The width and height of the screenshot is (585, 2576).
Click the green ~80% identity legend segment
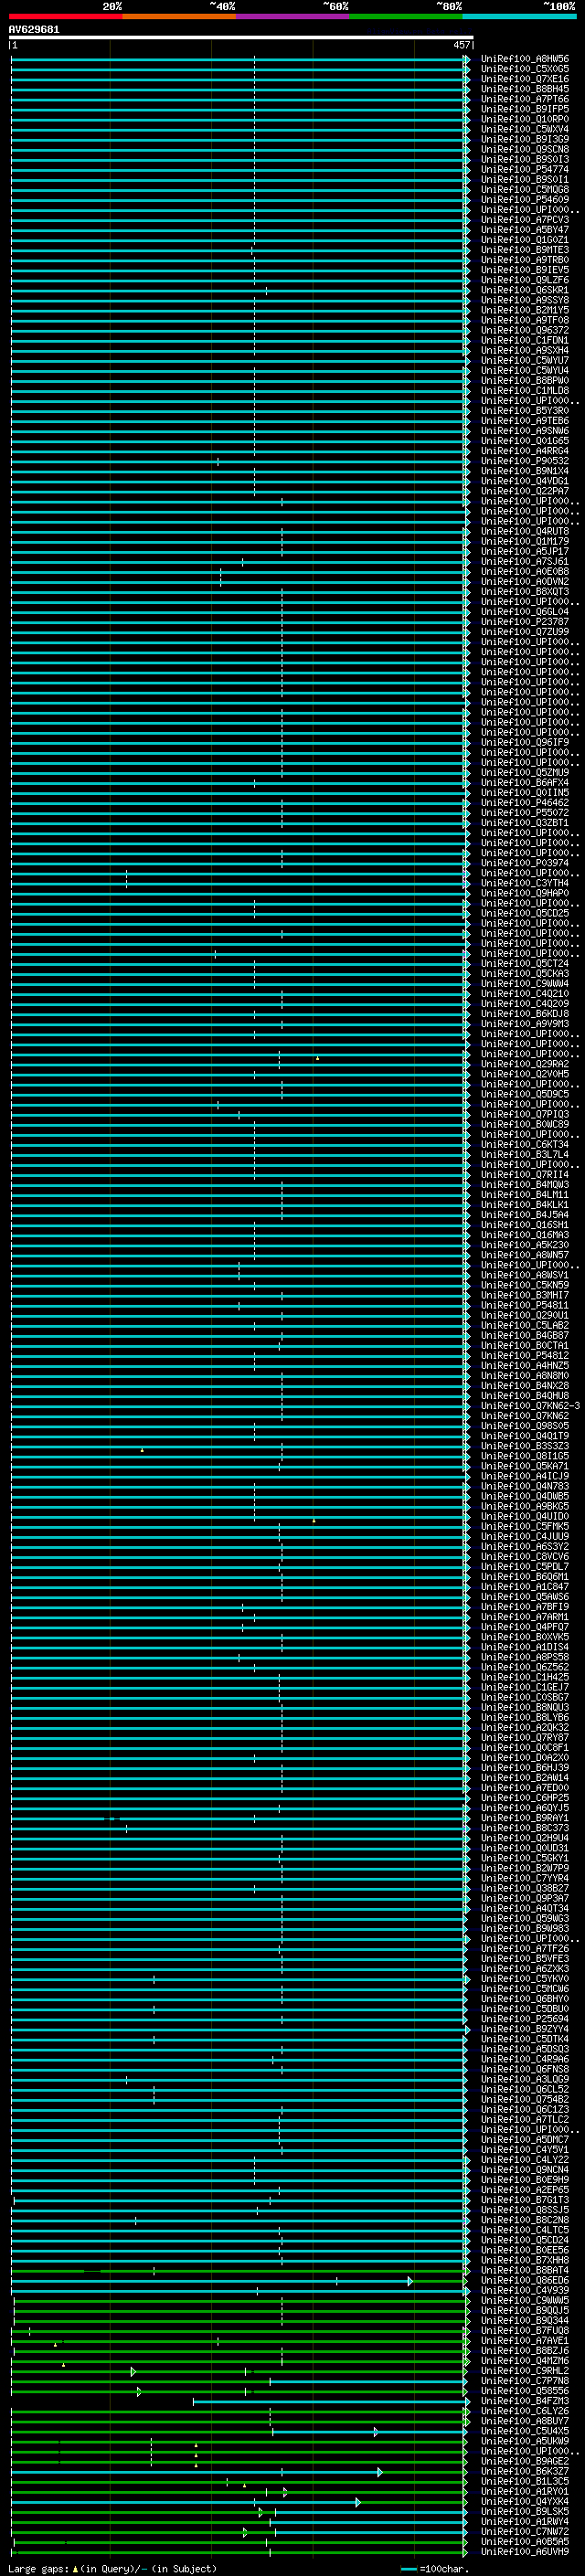pyautogui.click(x=406, y=16)
